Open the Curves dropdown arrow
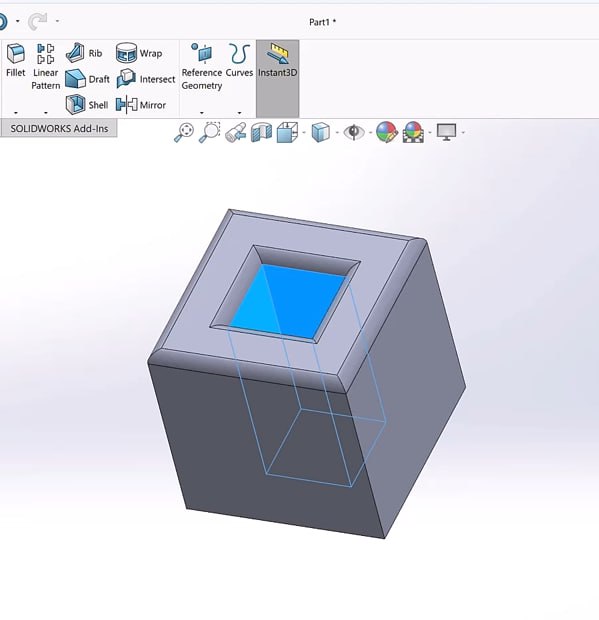The image size is (599, 620). coord(239,113)
